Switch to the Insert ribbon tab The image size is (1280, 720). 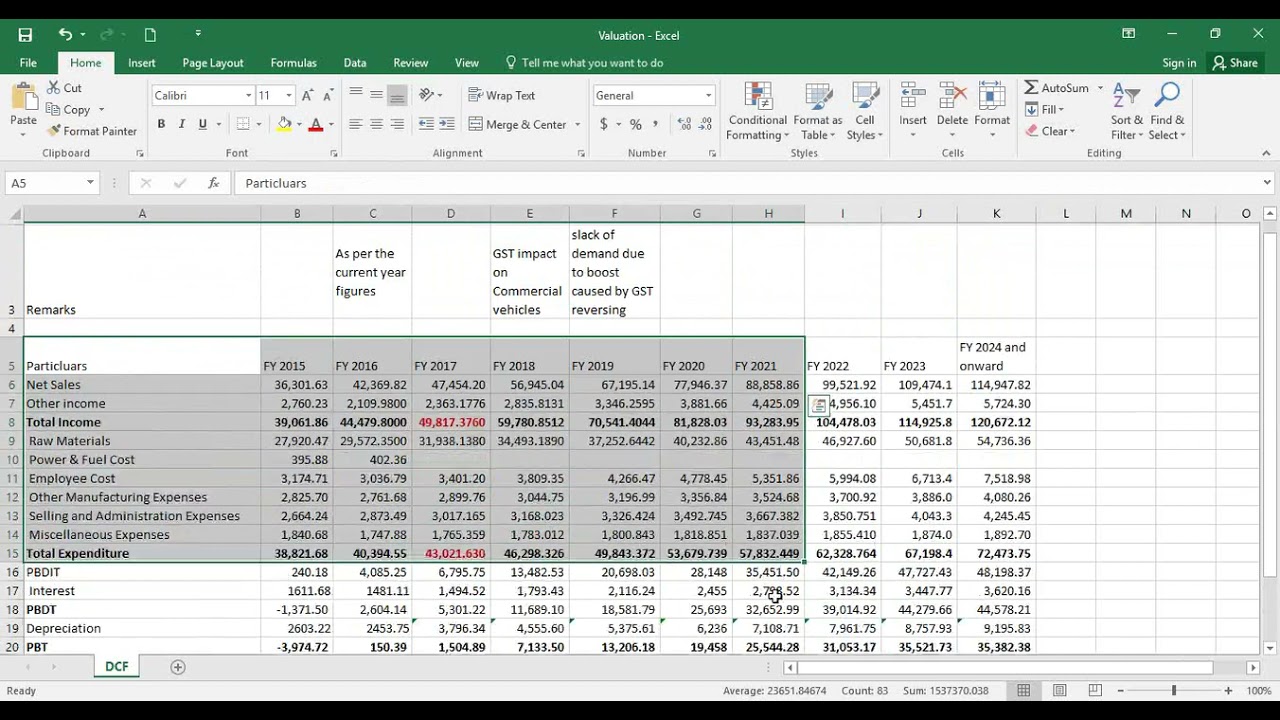(141, 62)
